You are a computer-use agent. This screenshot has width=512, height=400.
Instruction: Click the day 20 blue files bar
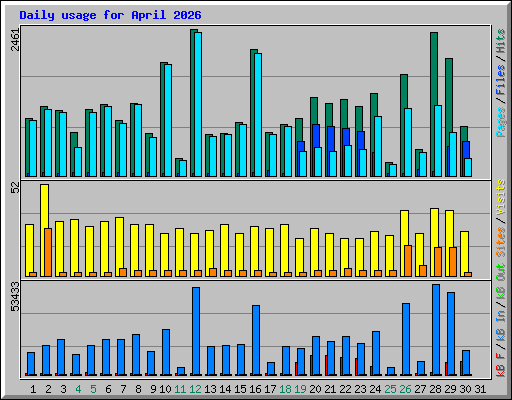[316, 136]
